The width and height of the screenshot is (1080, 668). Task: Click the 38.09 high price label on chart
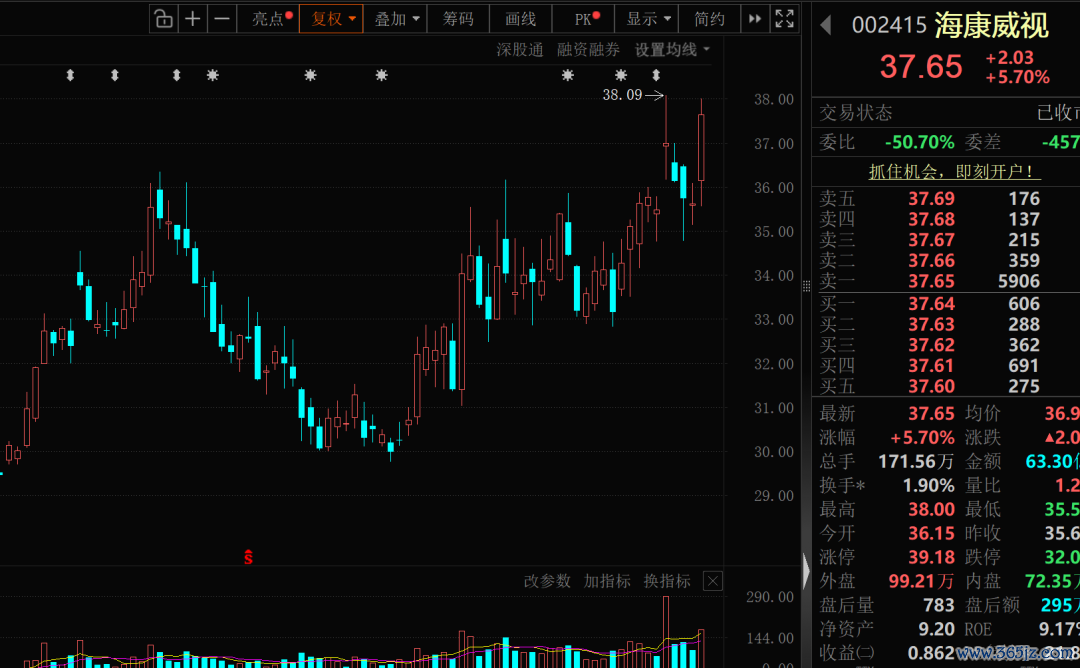[622, 95]
